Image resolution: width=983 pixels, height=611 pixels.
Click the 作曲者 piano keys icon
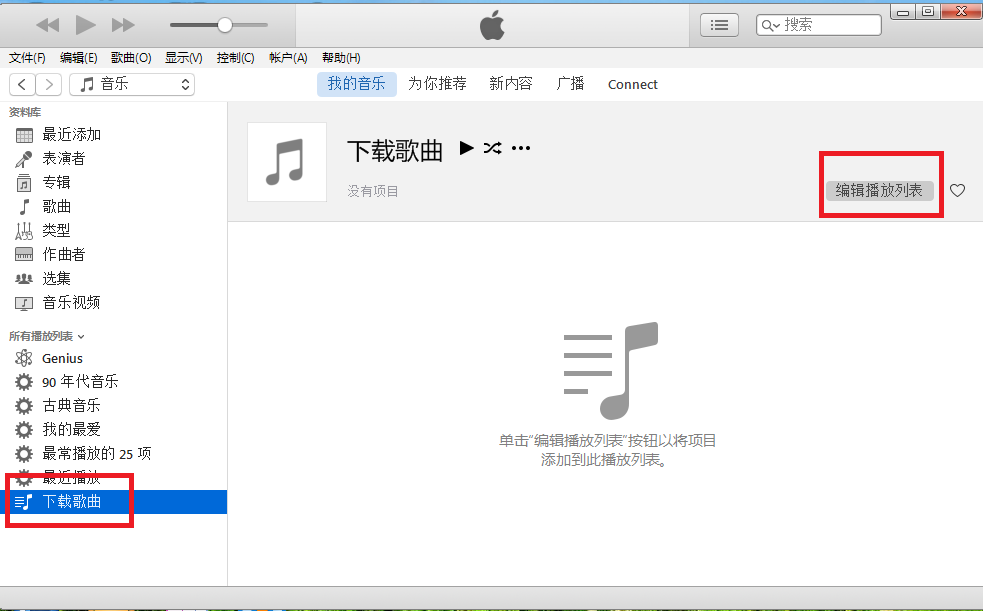[24, 254]
